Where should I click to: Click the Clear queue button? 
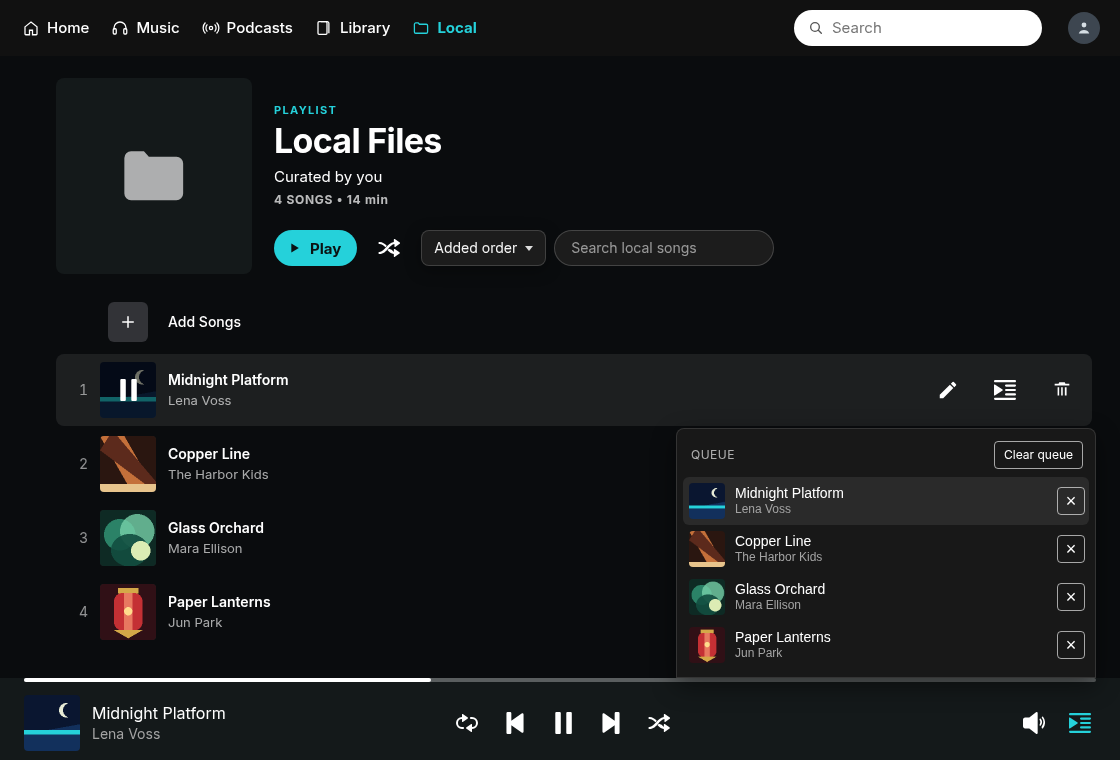point(1038,455)
